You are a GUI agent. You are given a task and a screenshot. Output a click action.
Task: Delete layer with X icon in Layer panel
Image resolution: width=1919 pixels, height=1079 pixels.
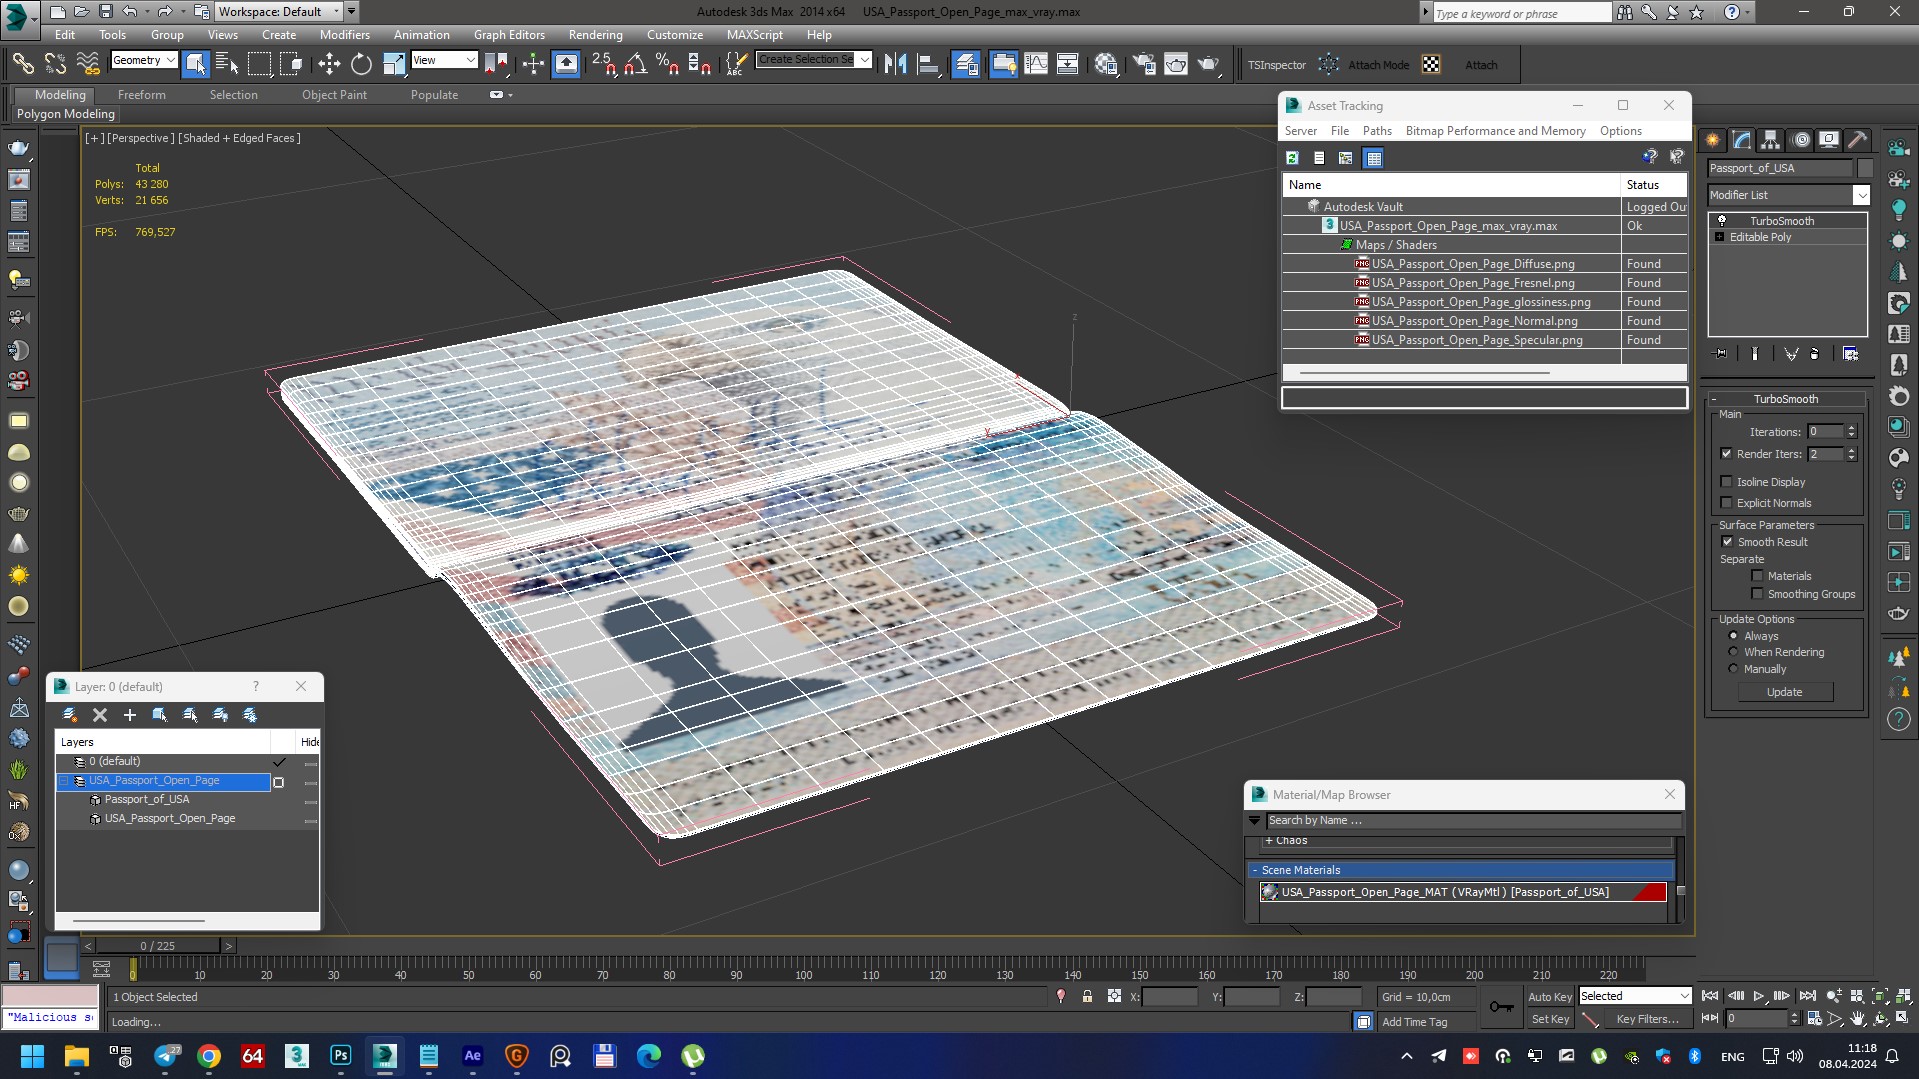click(x=100, y=715)
